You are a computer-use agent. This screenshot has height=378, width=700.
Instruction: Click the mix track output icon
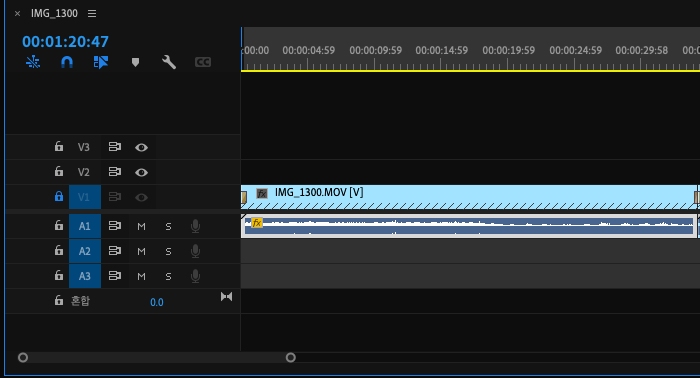[226, 297]
